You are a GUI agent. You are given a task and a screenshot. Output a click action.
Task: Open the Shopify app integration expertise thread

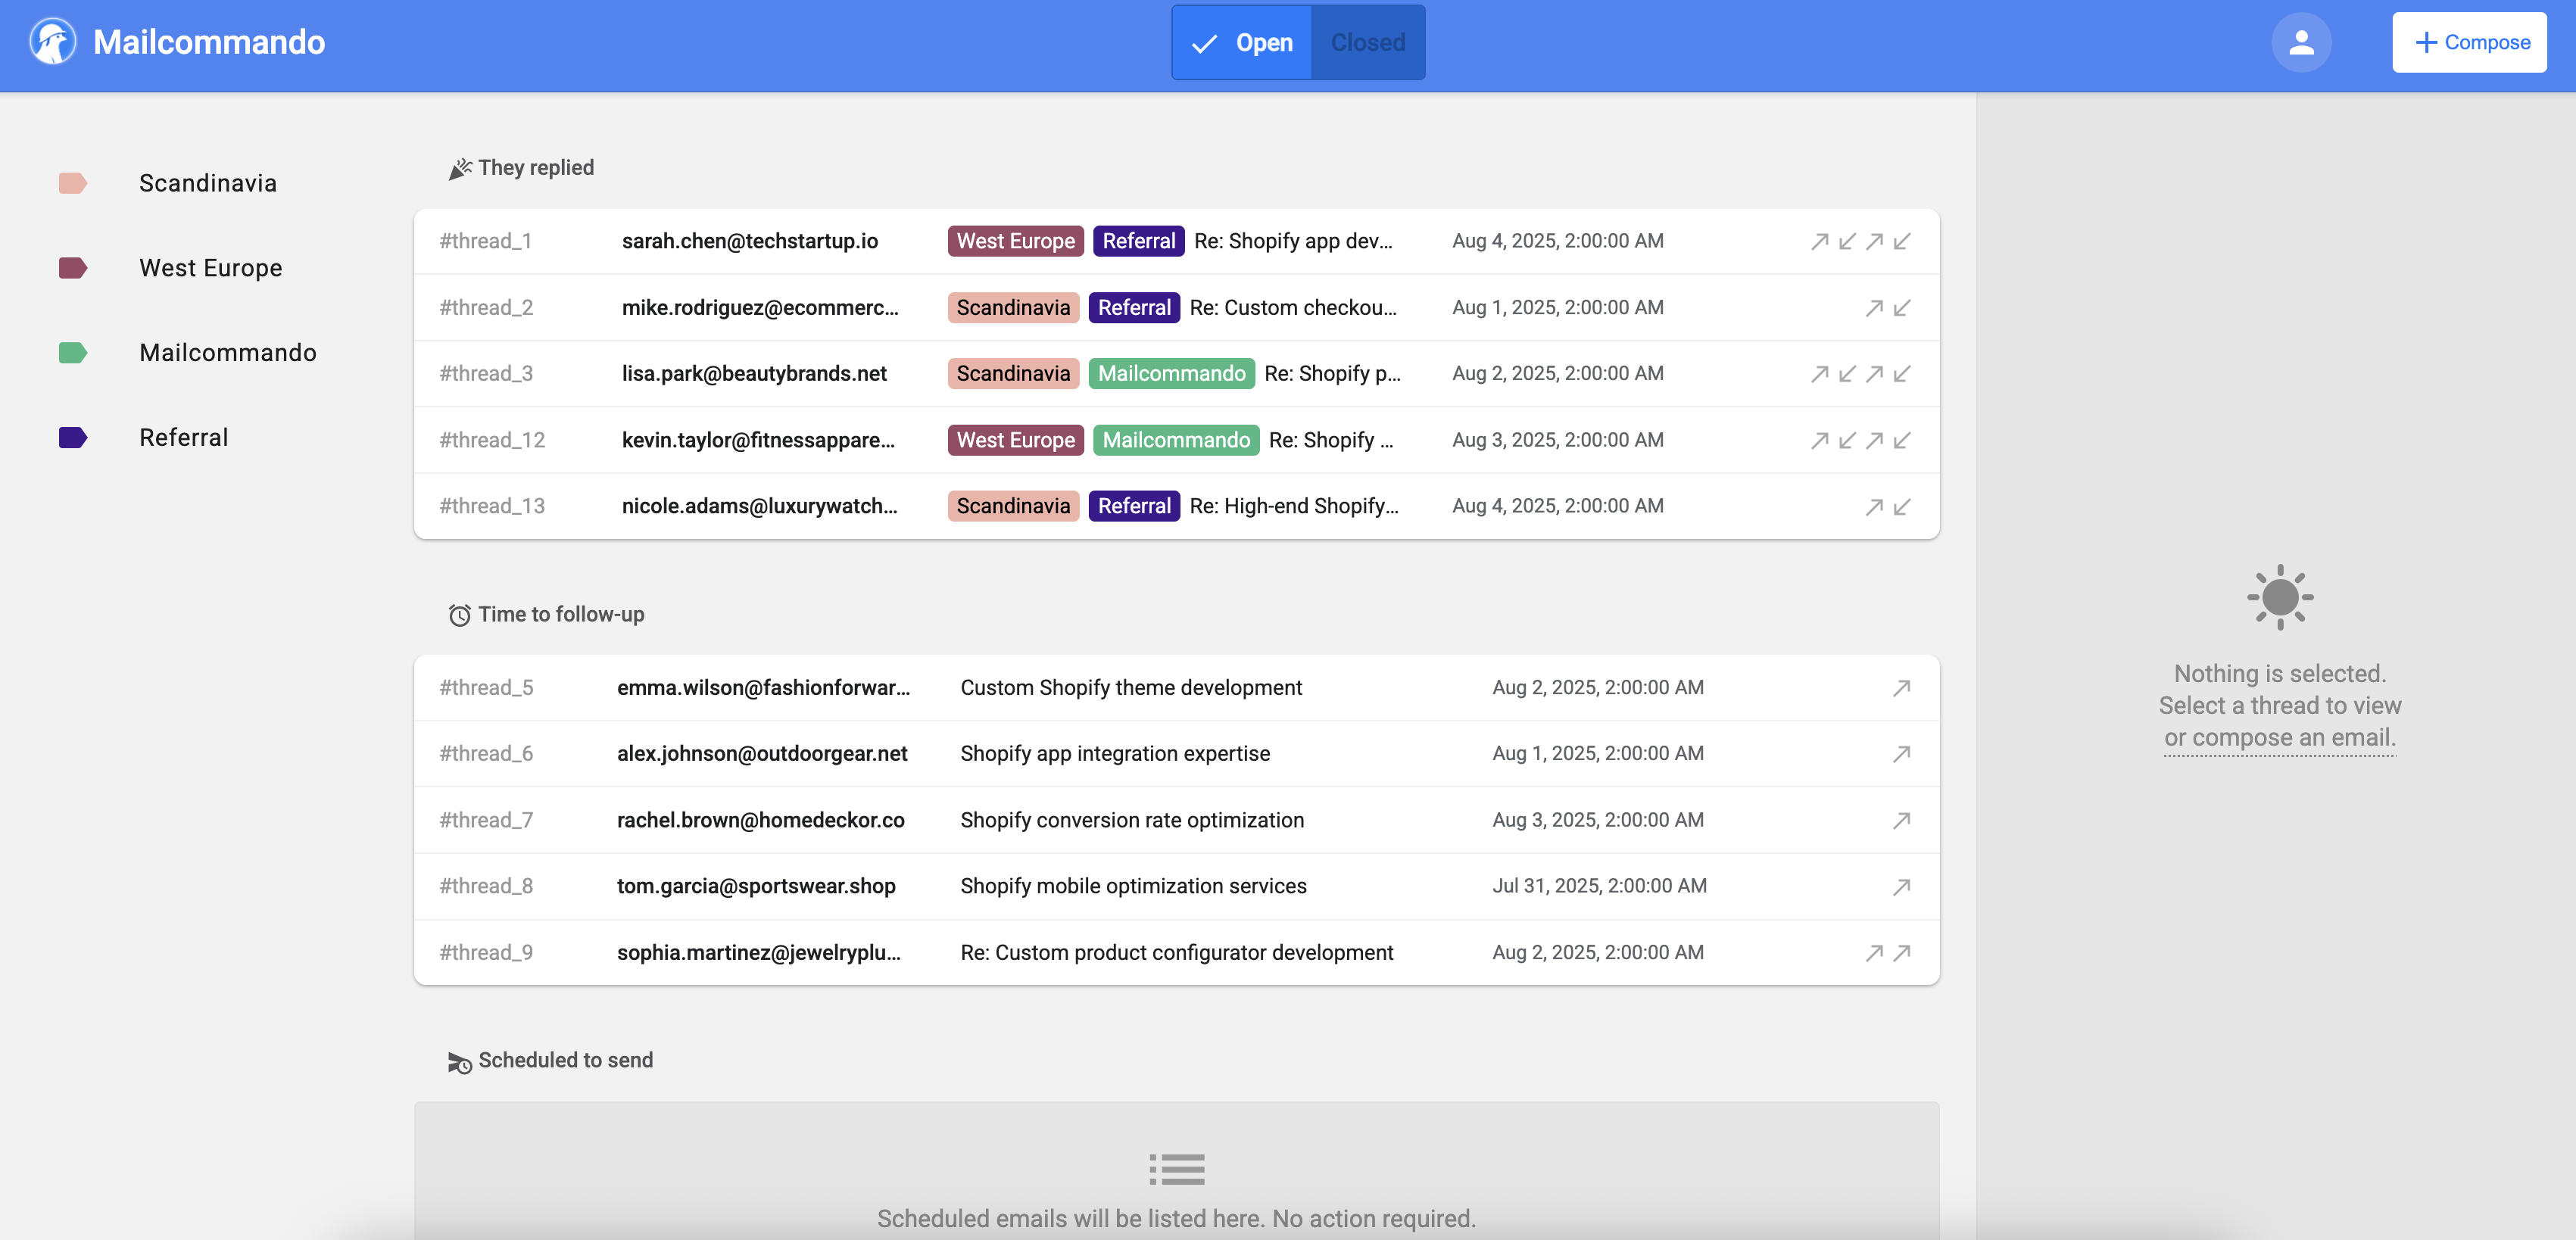tap(1176, 754)
